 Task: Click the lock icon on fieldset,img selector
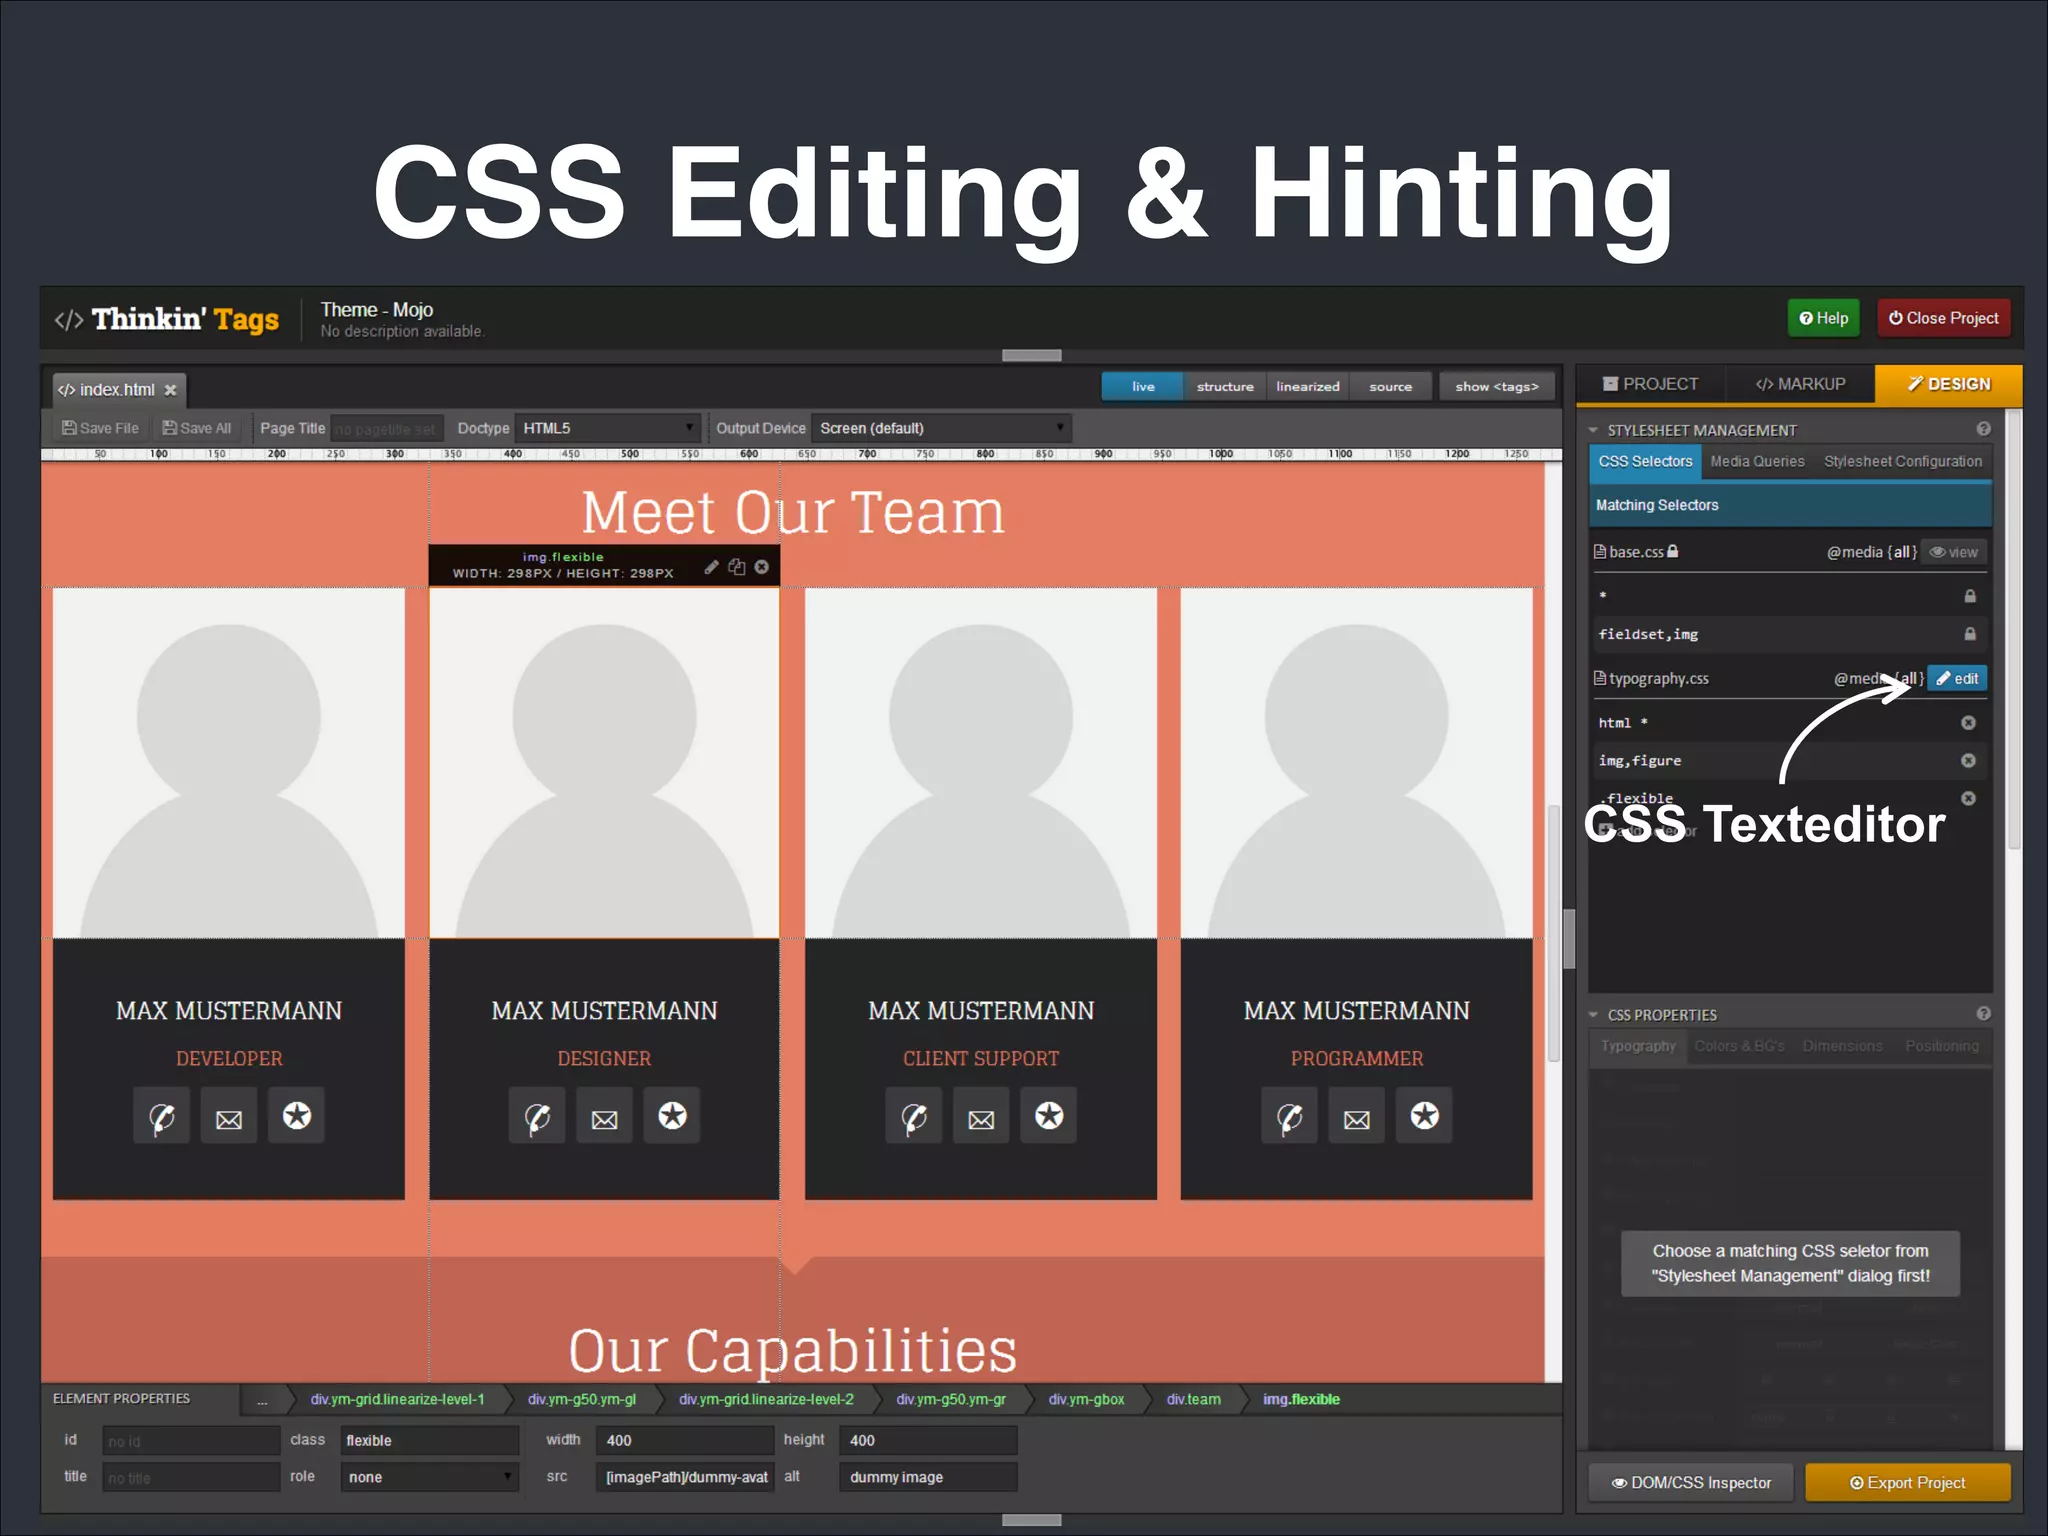[1970, 634]
